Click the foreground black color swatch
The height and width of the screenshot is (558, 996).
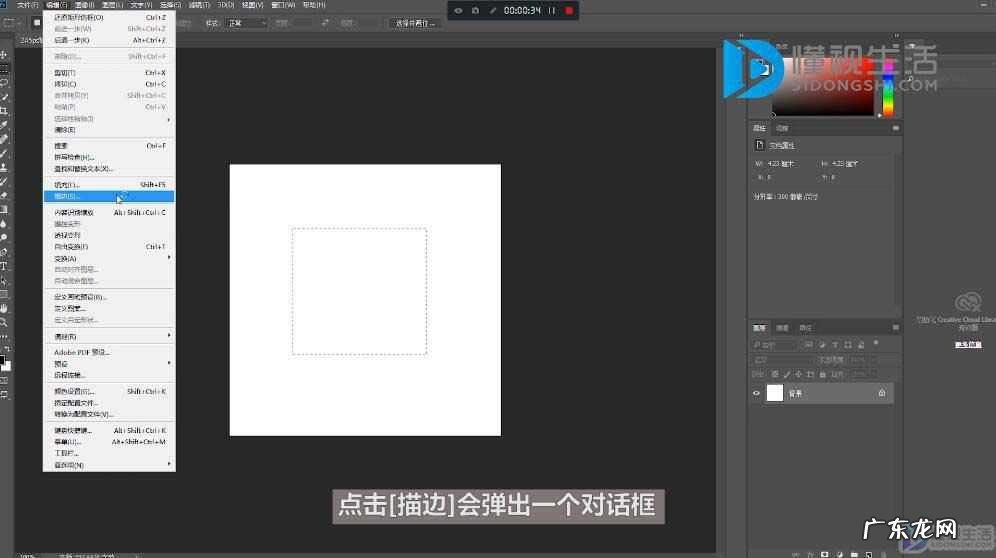point(3,360)
